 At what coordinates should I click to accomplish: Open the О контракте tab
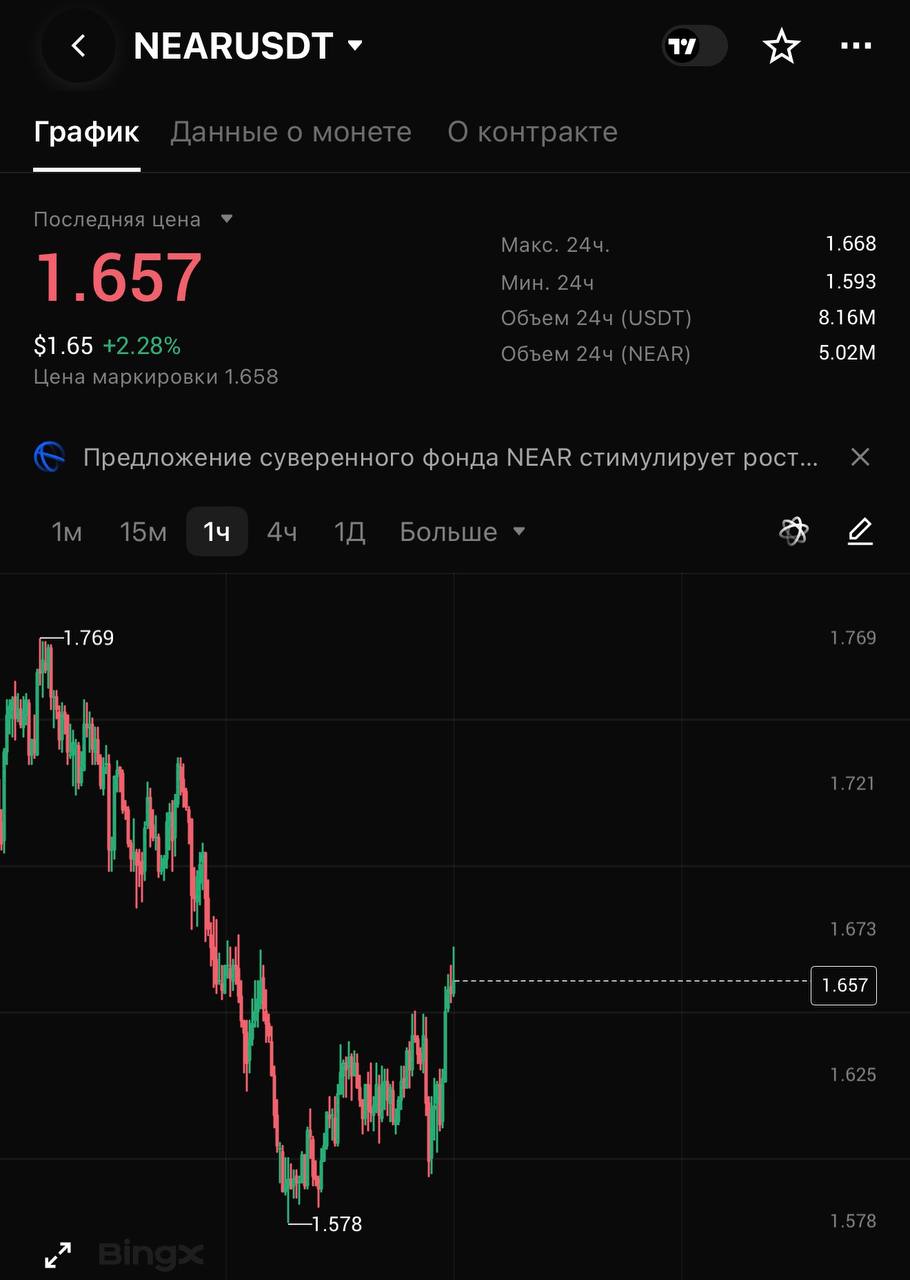[x=532, y=132]
